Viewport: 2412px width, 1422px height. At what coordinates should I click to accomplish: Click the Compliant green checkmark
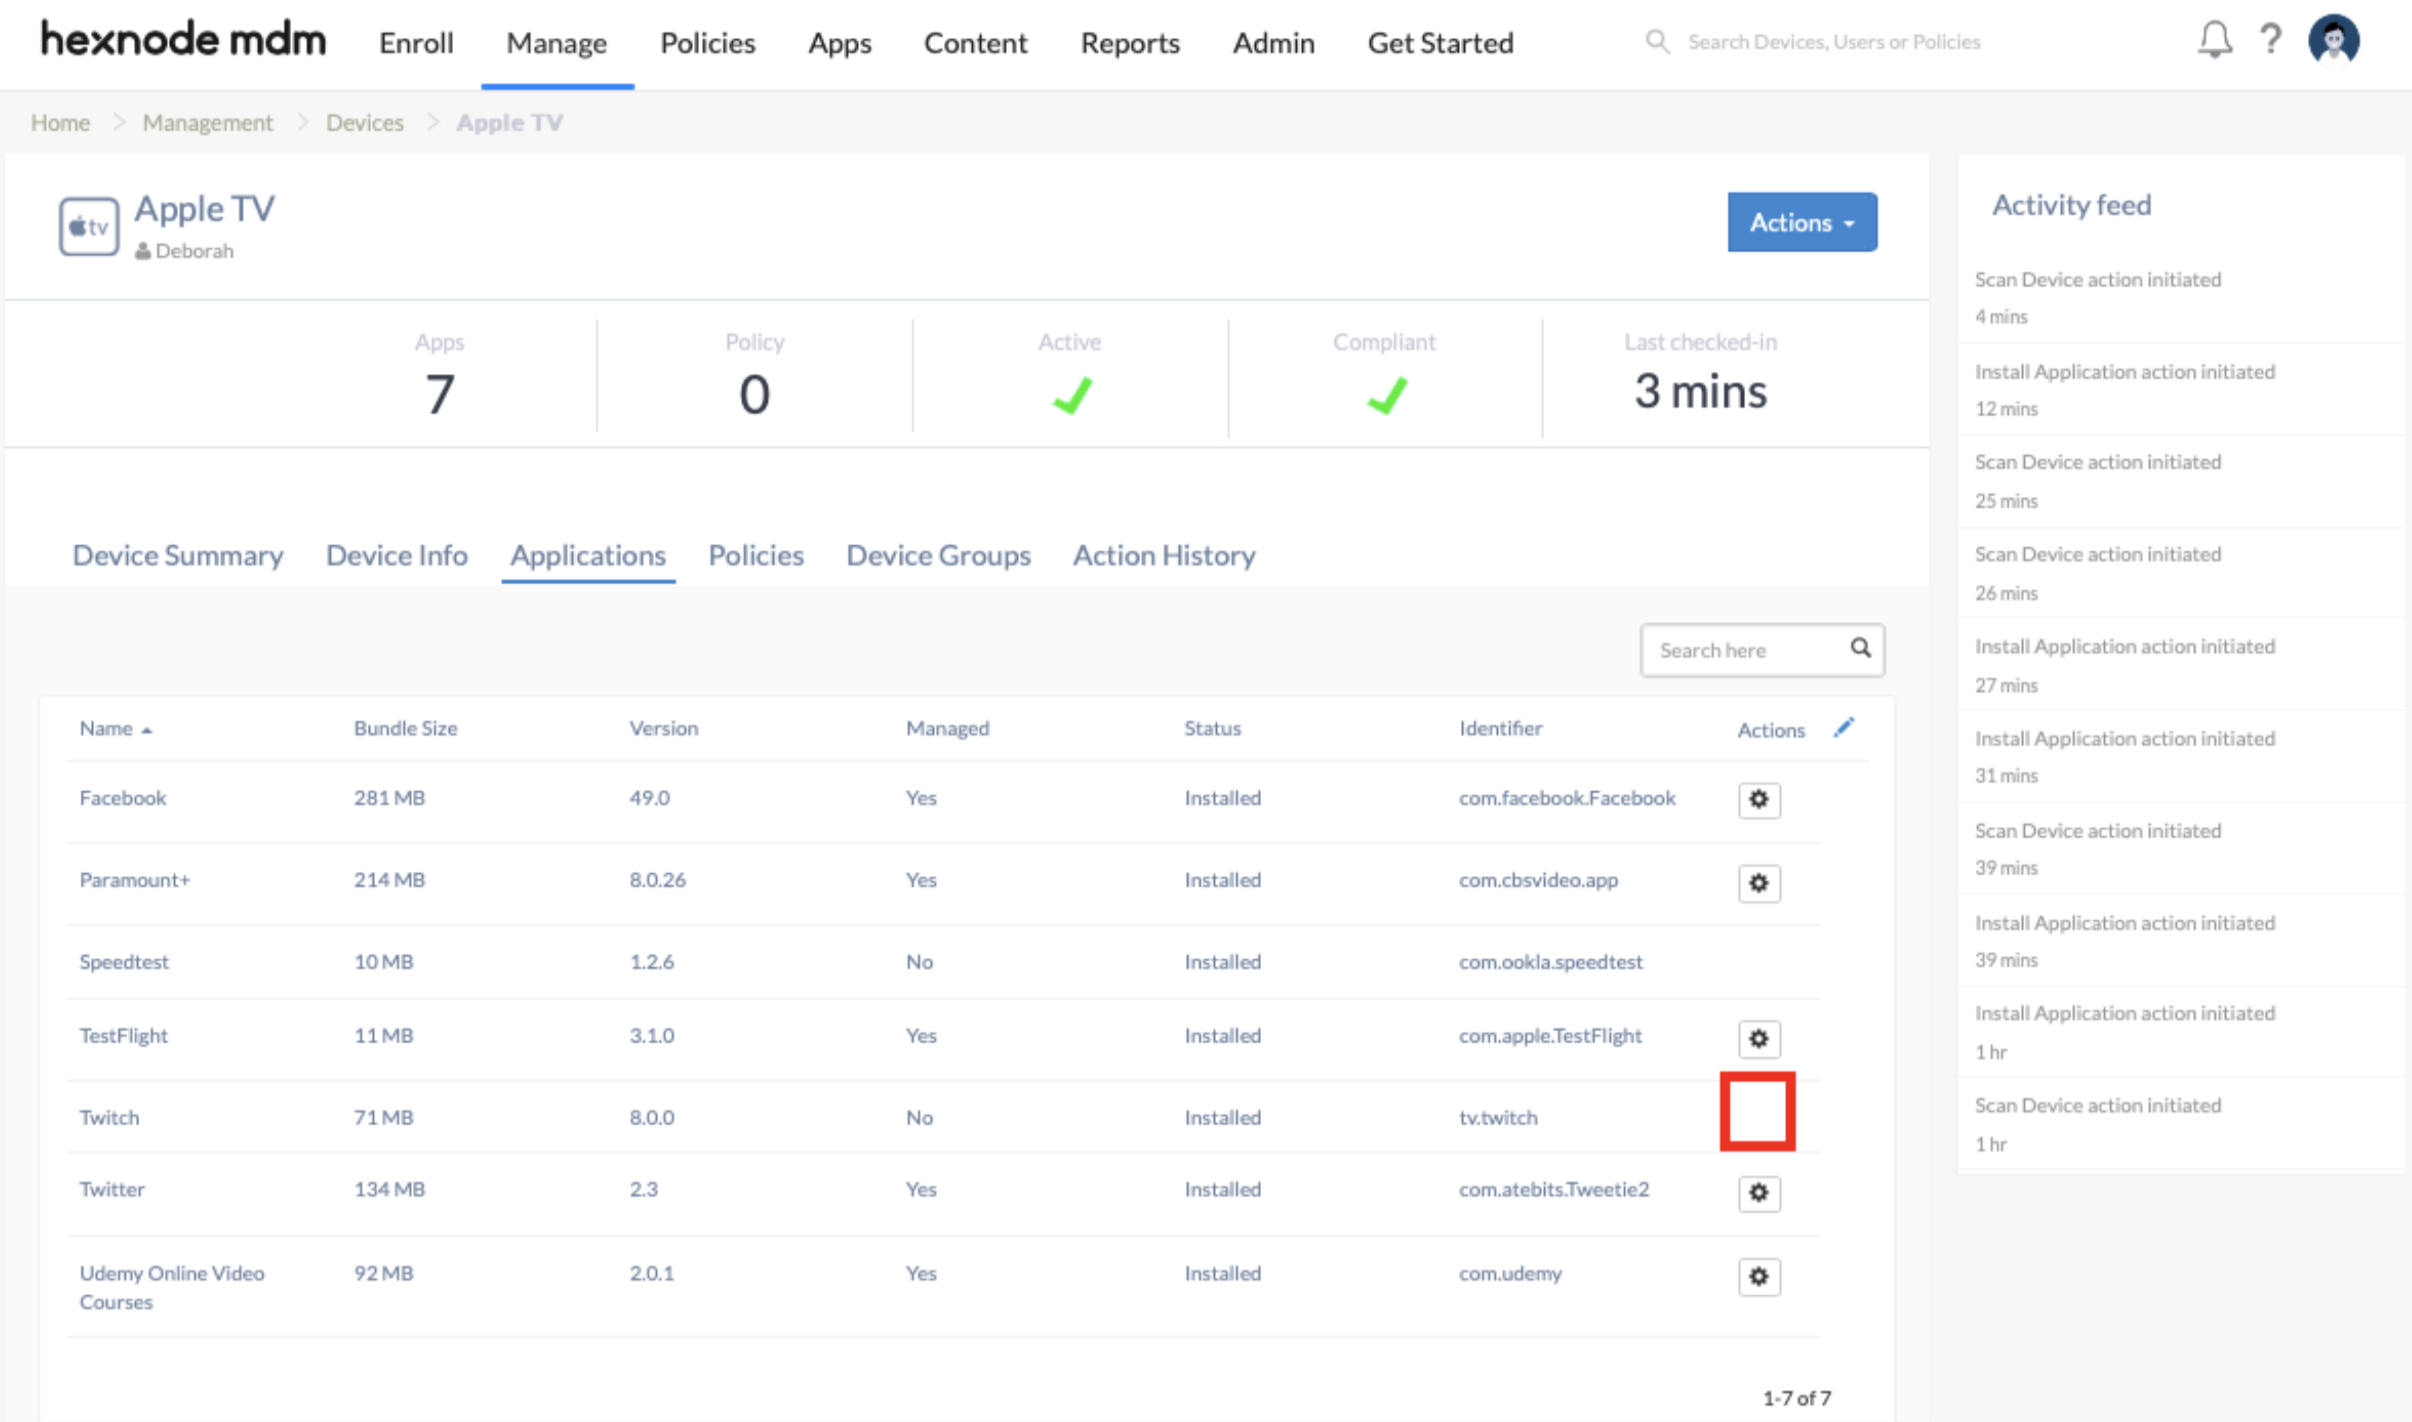[x=1387, y=395]
